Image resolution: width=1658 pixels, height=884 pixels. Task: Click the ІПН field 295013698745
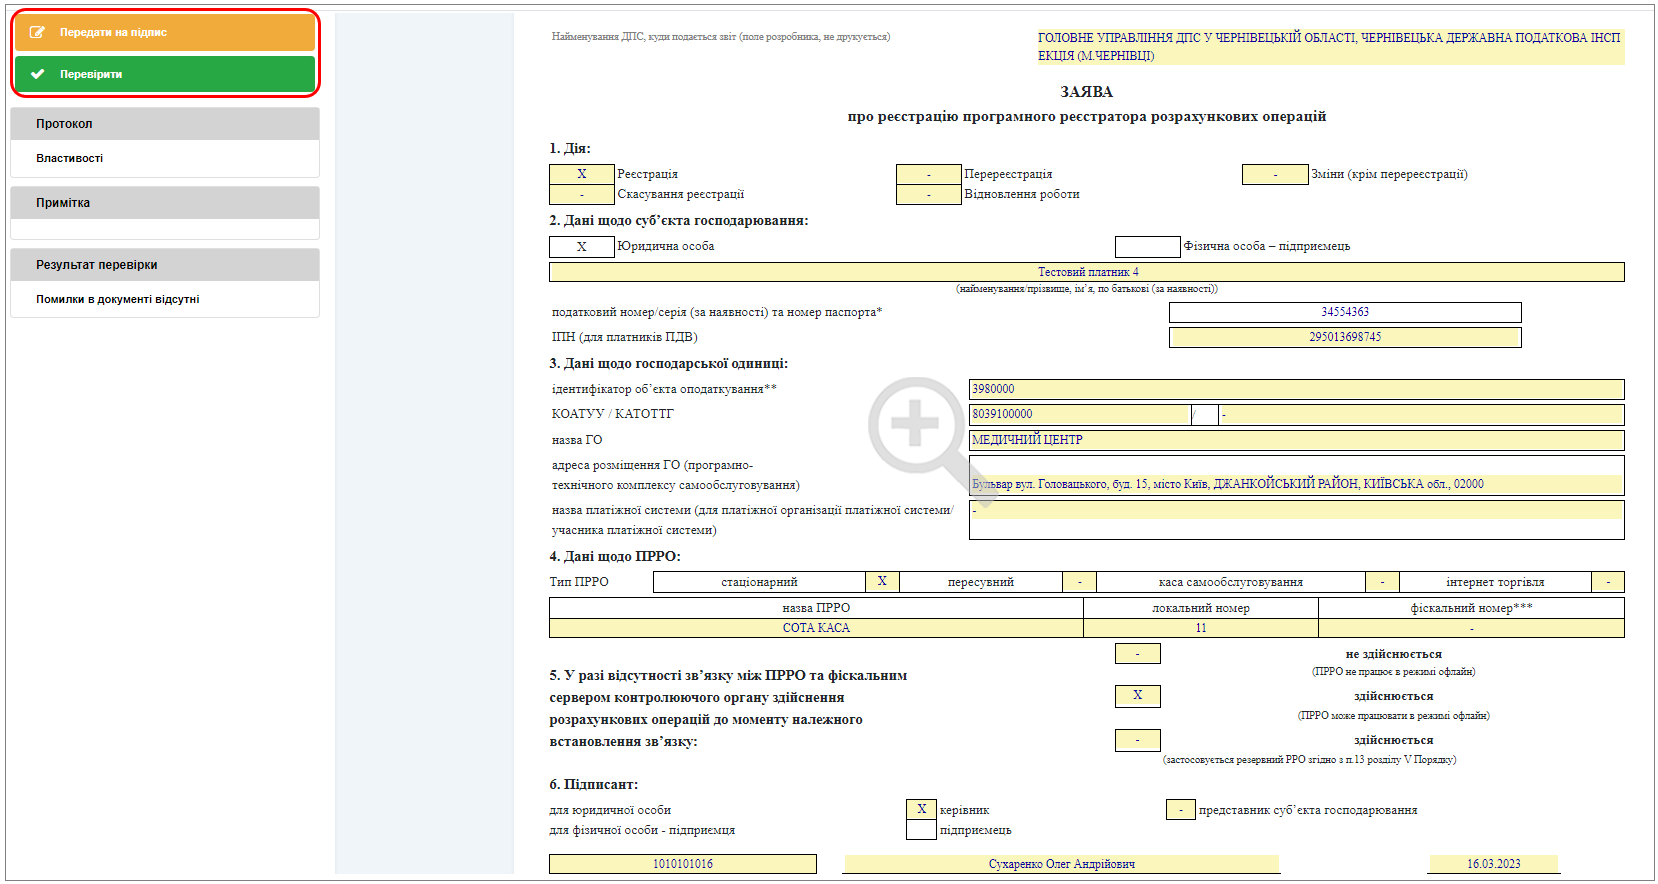point(1345,337)
